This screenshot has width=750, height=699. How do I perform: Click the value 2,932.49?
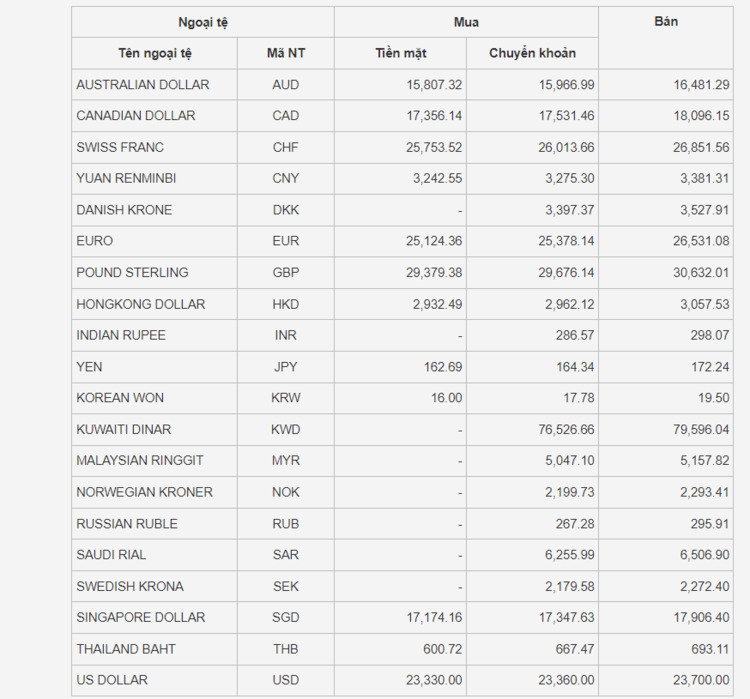coord(438,304)
